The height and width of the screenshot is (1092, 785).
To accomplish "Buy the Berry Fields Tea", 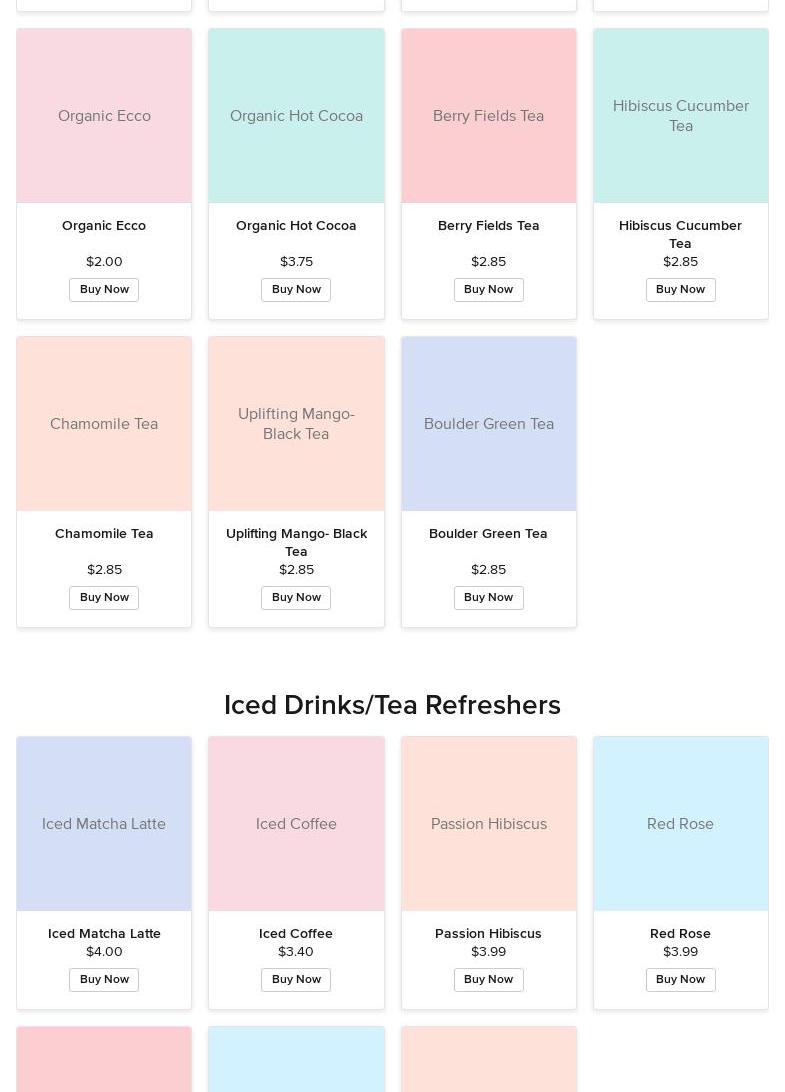I will [x=488, y=290].
